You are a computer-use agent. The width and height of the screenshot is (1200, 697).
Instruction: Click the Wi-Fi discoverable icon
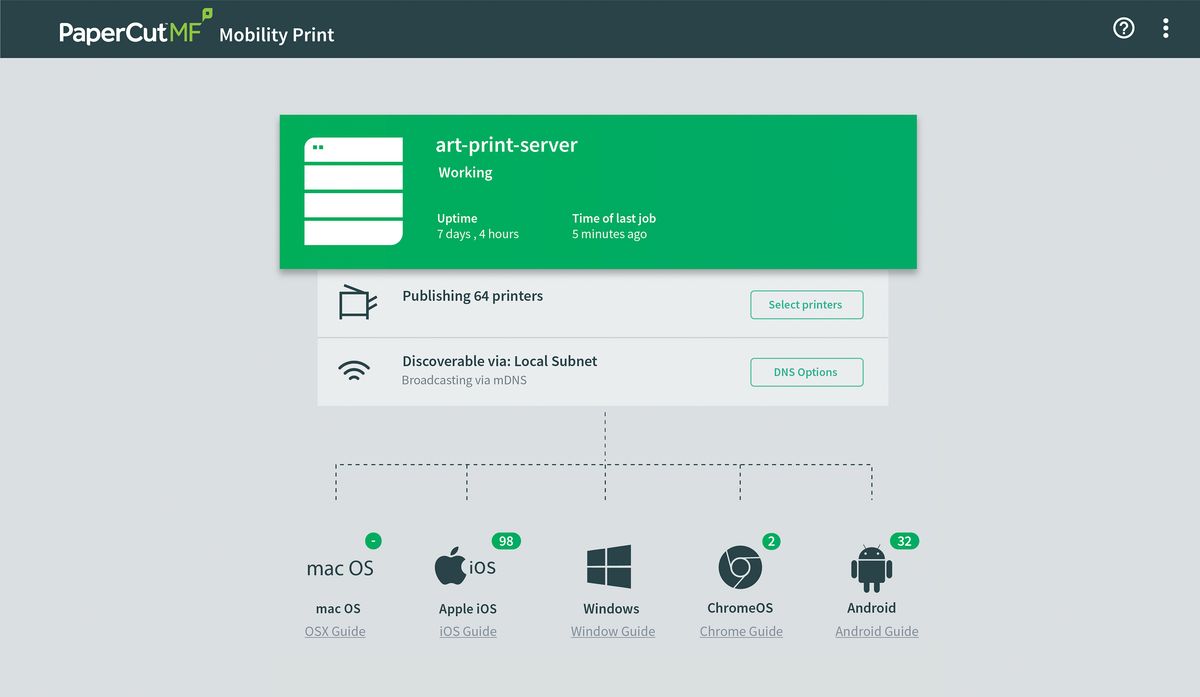[353, 371]
